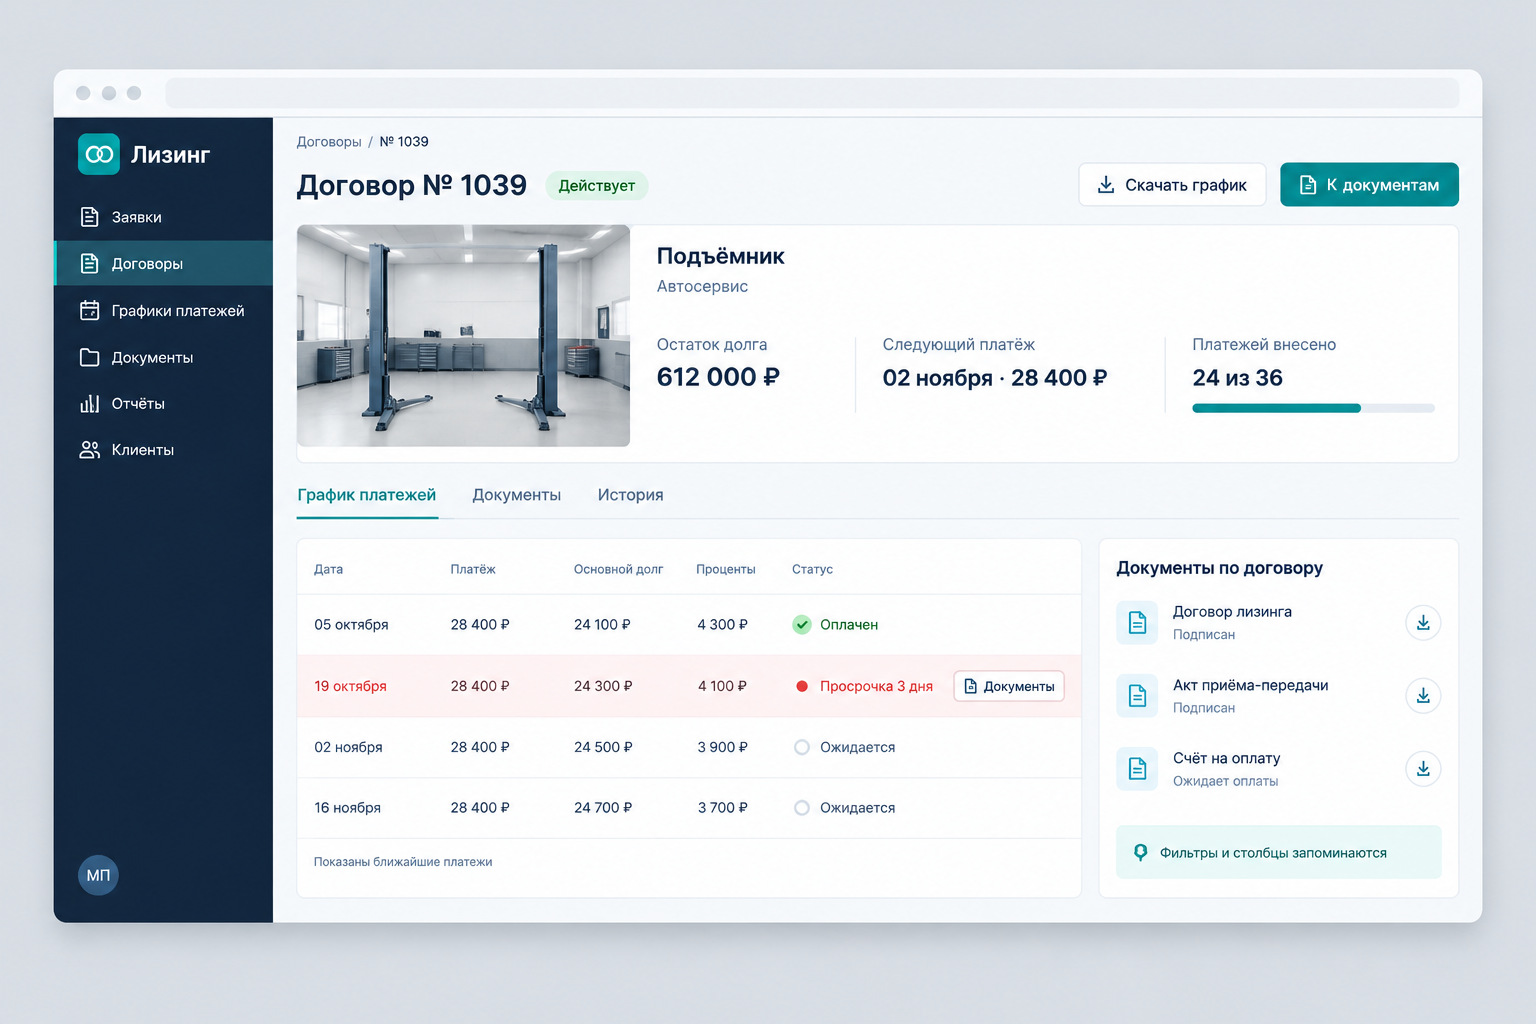Viewport: 1536px width, 1024px height.
Task: Open the МП user avatar
Action: [98, 875]
